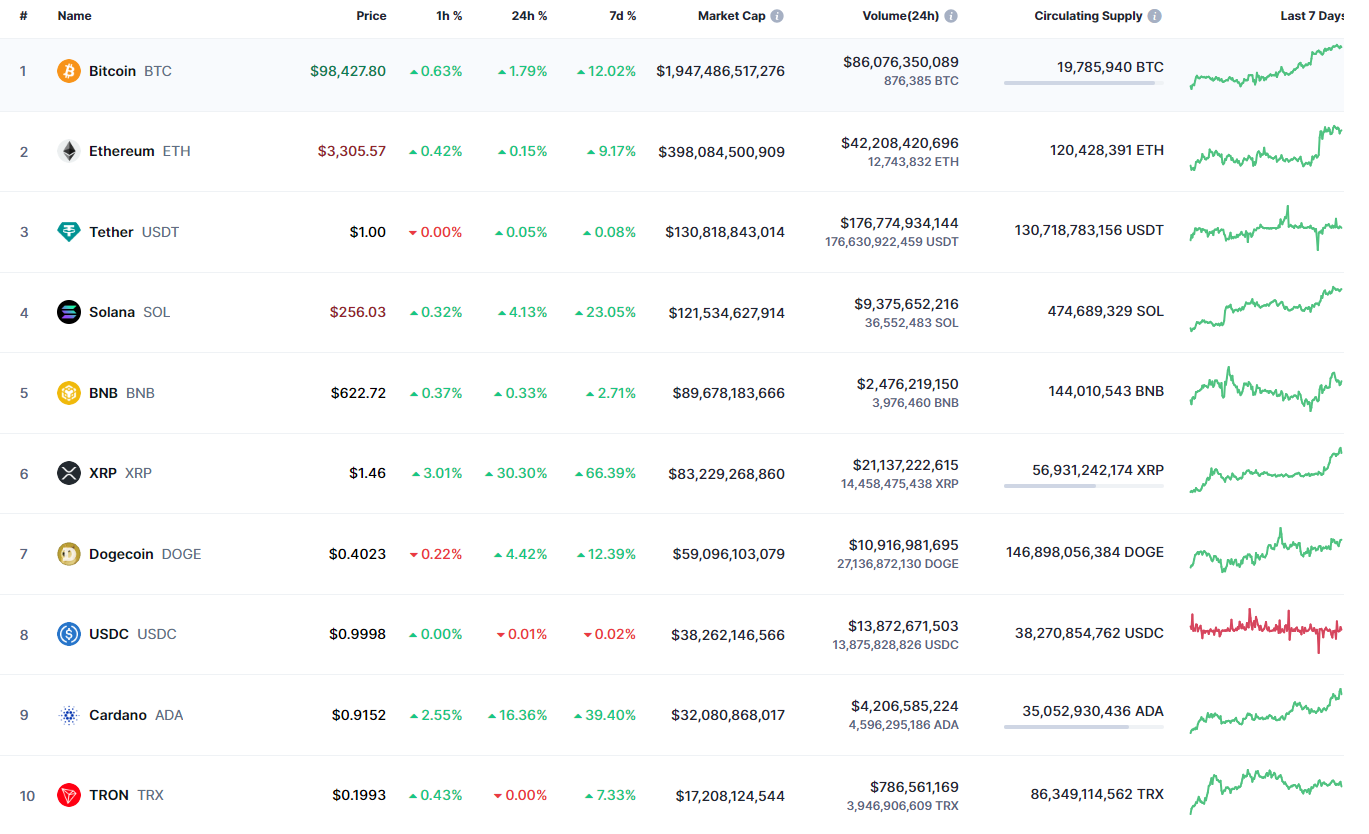This screenshot has height=834, width=1369.
Task: Click the BNB logo icon
Action: tap(68, 393)
